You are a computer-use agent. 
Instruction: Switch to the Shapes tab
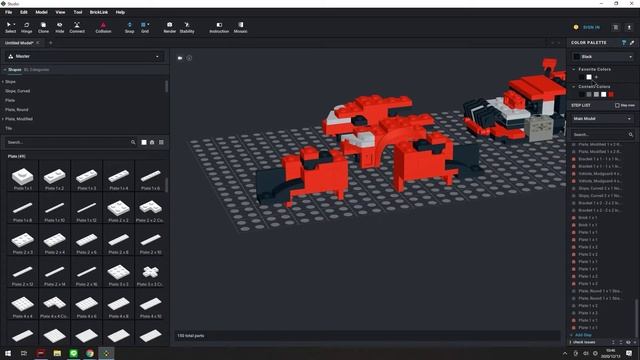tap(15, 70)
